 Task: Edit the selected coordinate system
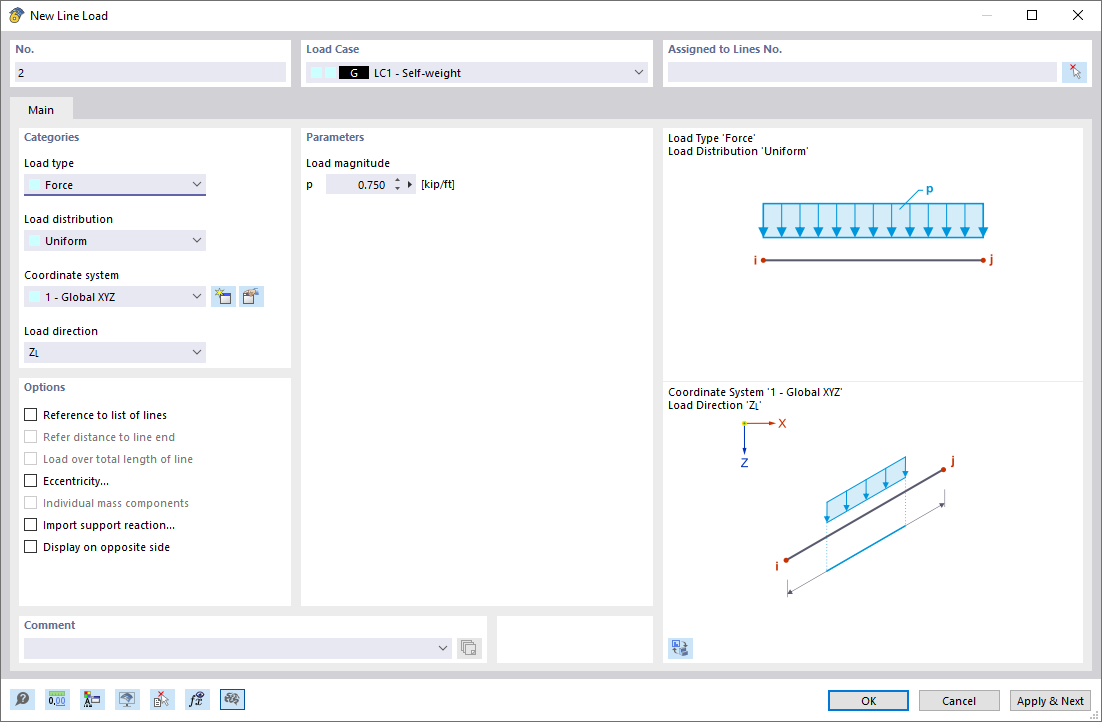click(x=250, y=296)
